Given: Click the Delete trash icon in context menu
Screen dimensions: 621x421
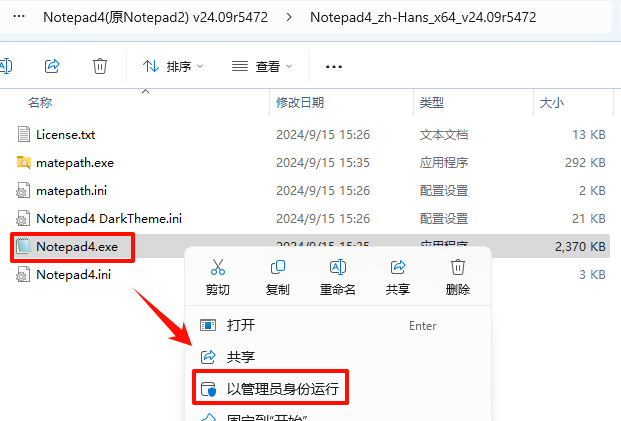Looking at the screenshot, I should click(458, 267).
